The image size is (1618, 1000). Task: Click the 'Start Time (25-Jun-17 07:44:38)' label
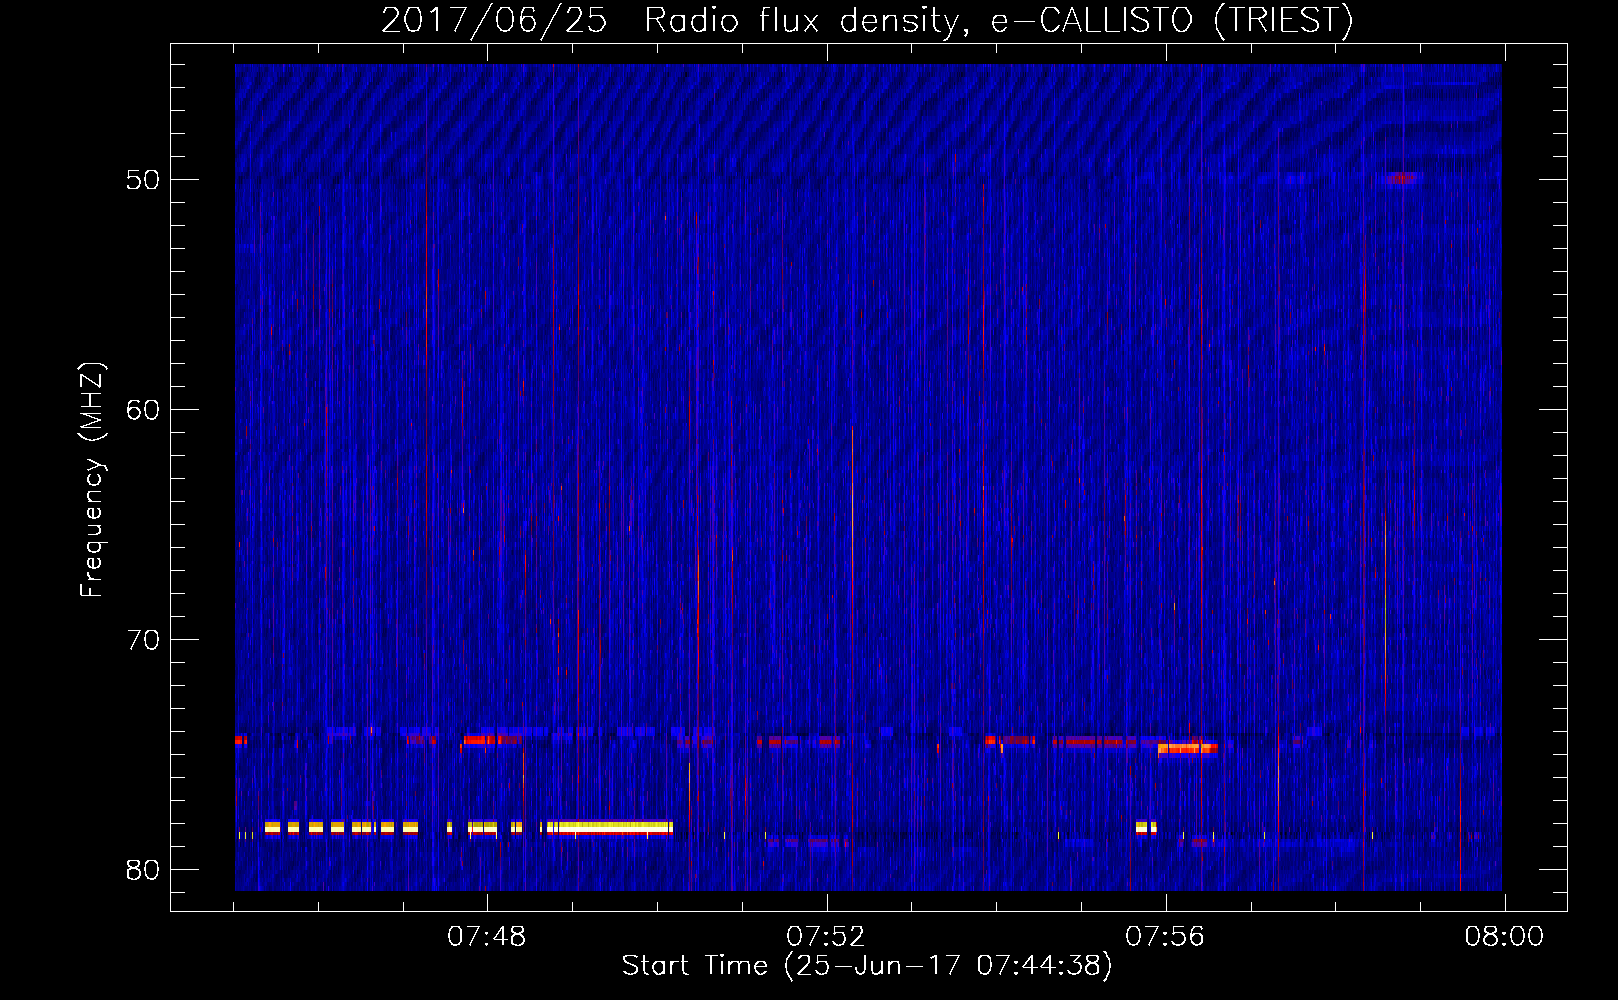pos(867,966)
